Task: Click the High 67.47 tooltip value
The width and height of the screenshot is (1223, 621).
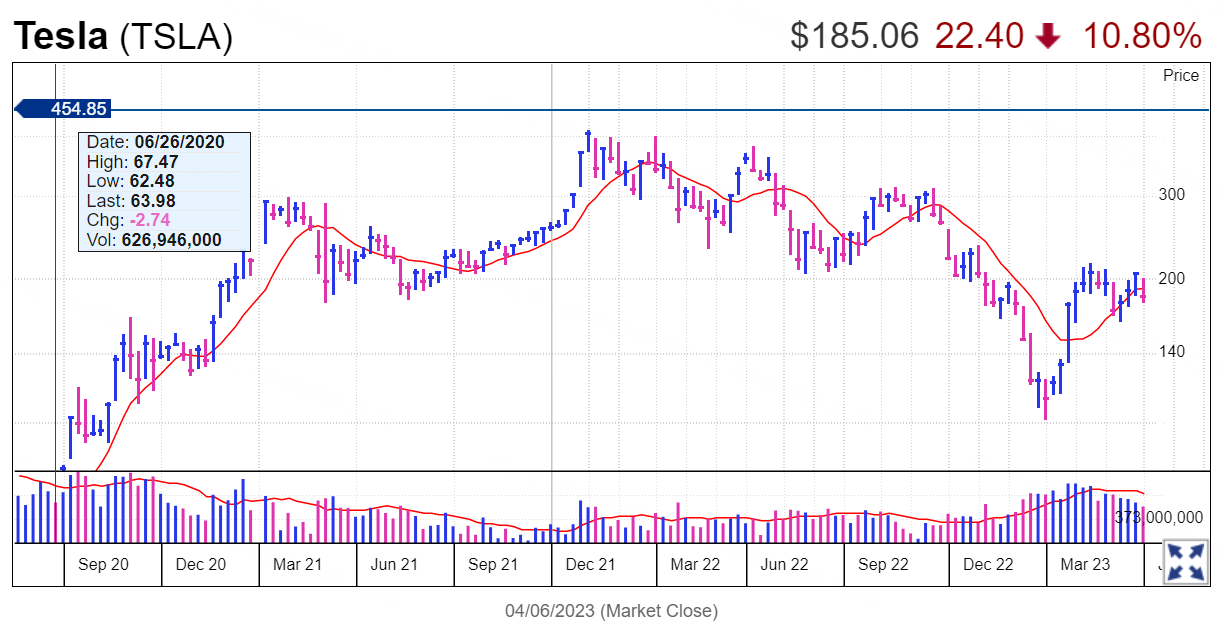Action: pos(154,161)
